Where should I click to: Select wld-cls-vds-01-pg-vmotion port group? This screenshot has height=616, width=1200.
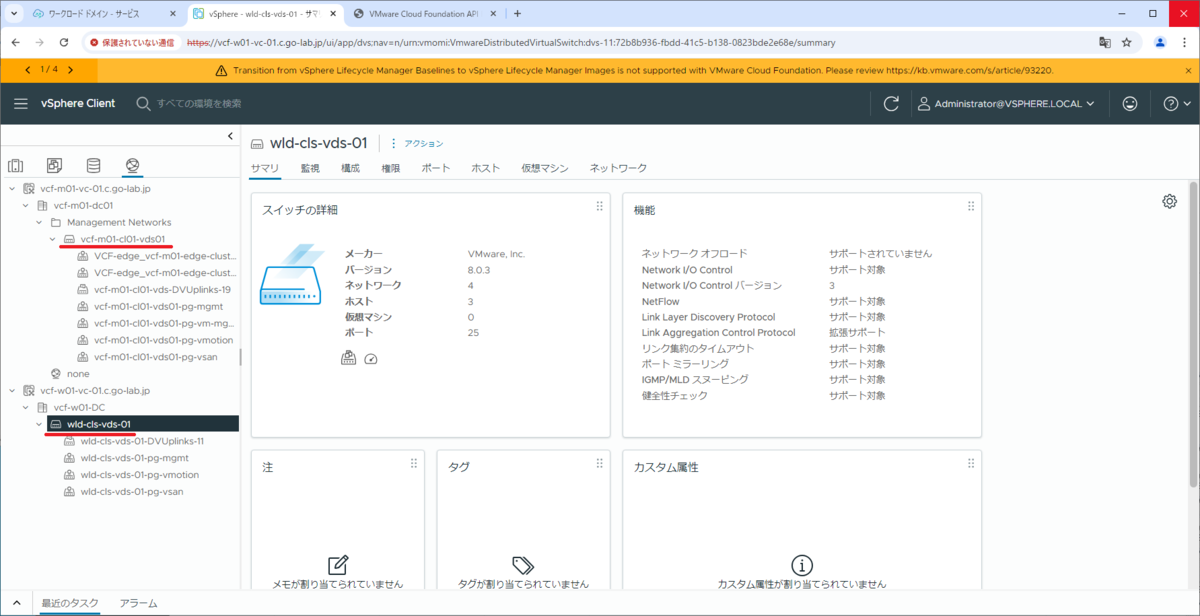pyautogui.click(x=139, y=475)
